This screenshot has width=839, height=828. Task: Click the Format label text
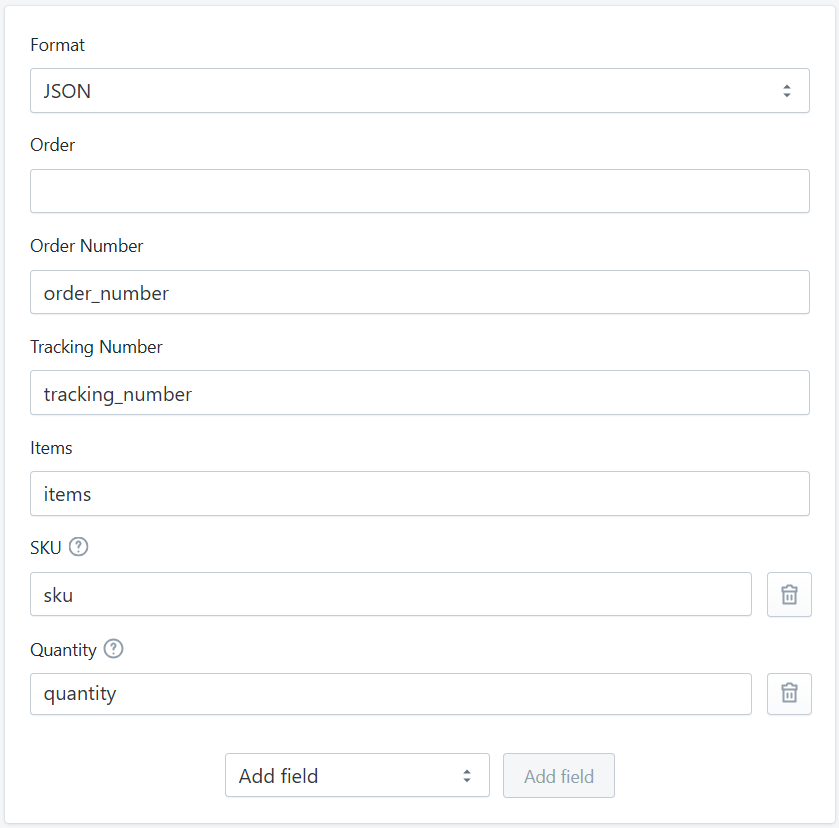[57, 45]
